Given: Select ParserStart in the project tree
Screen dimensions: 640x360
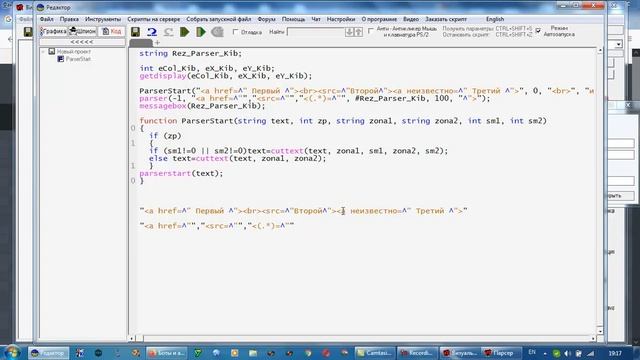Looking at the screenshot, I should pos(78,59).
